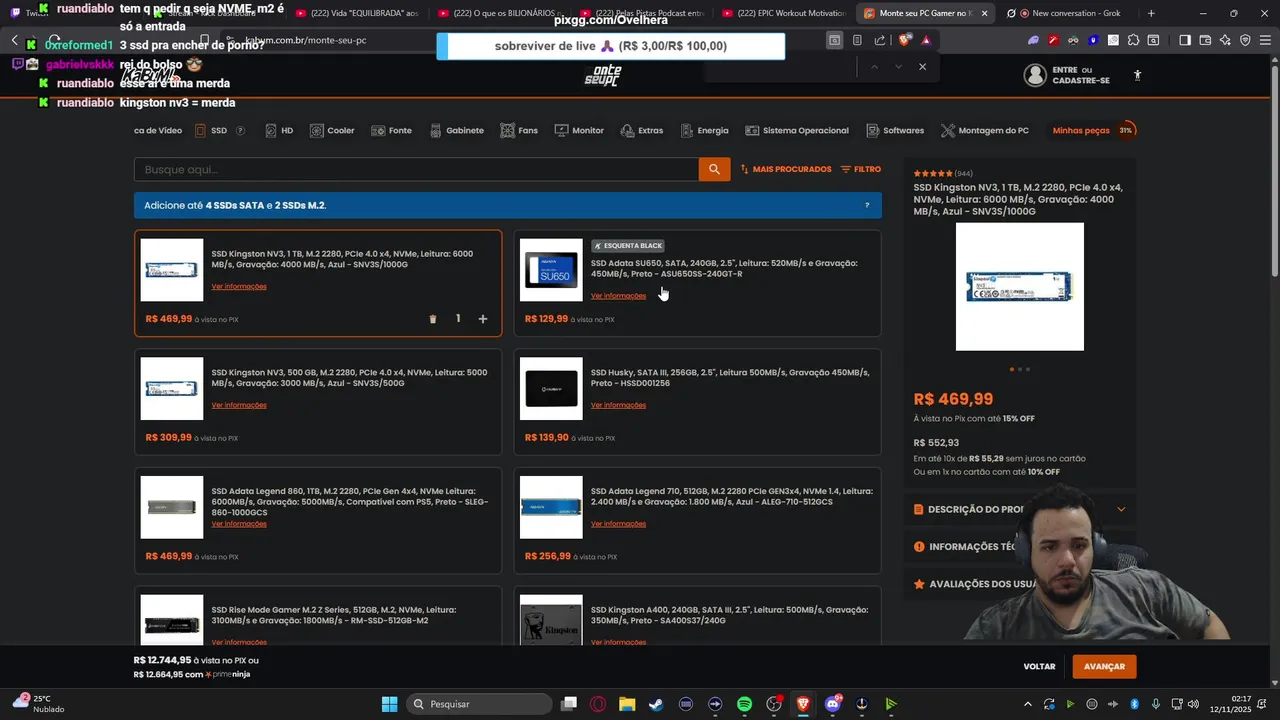
Task: View info link for Kingston NV3 1TB
Action: [239, 287]
